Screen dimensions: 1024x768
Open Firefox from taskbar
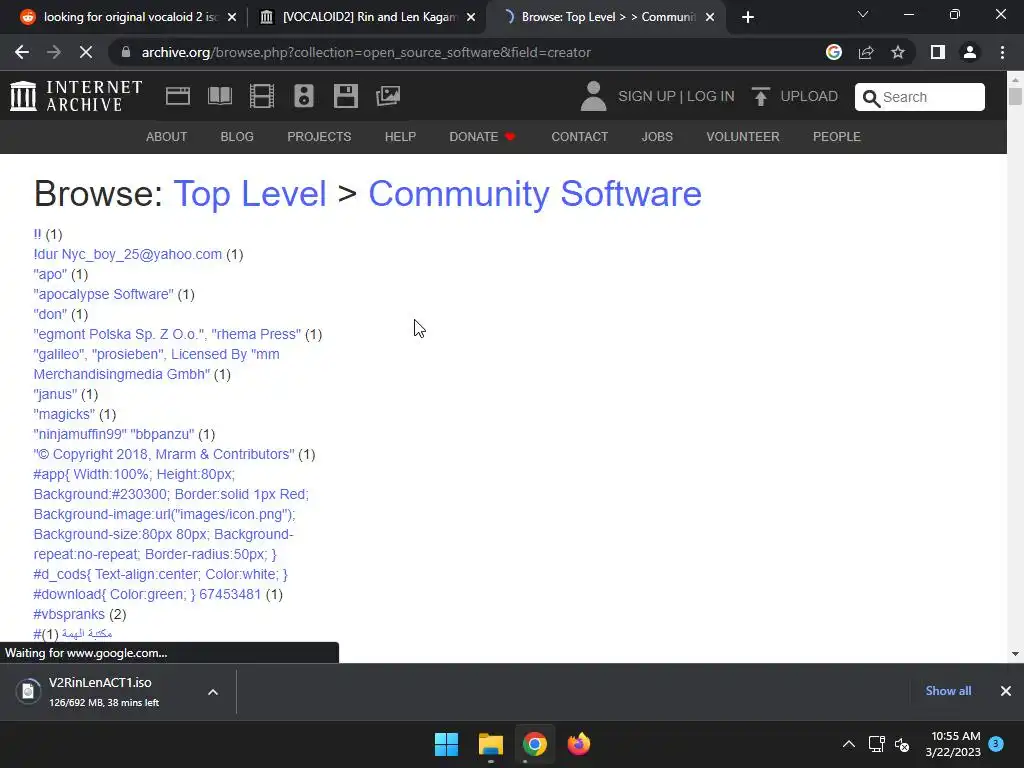pyautogui.click(x=579, y=744)
